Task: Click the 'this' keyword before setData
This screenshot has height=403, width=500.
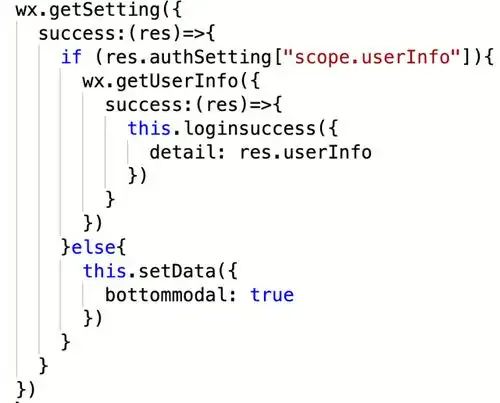Action: tap(105, 271)
